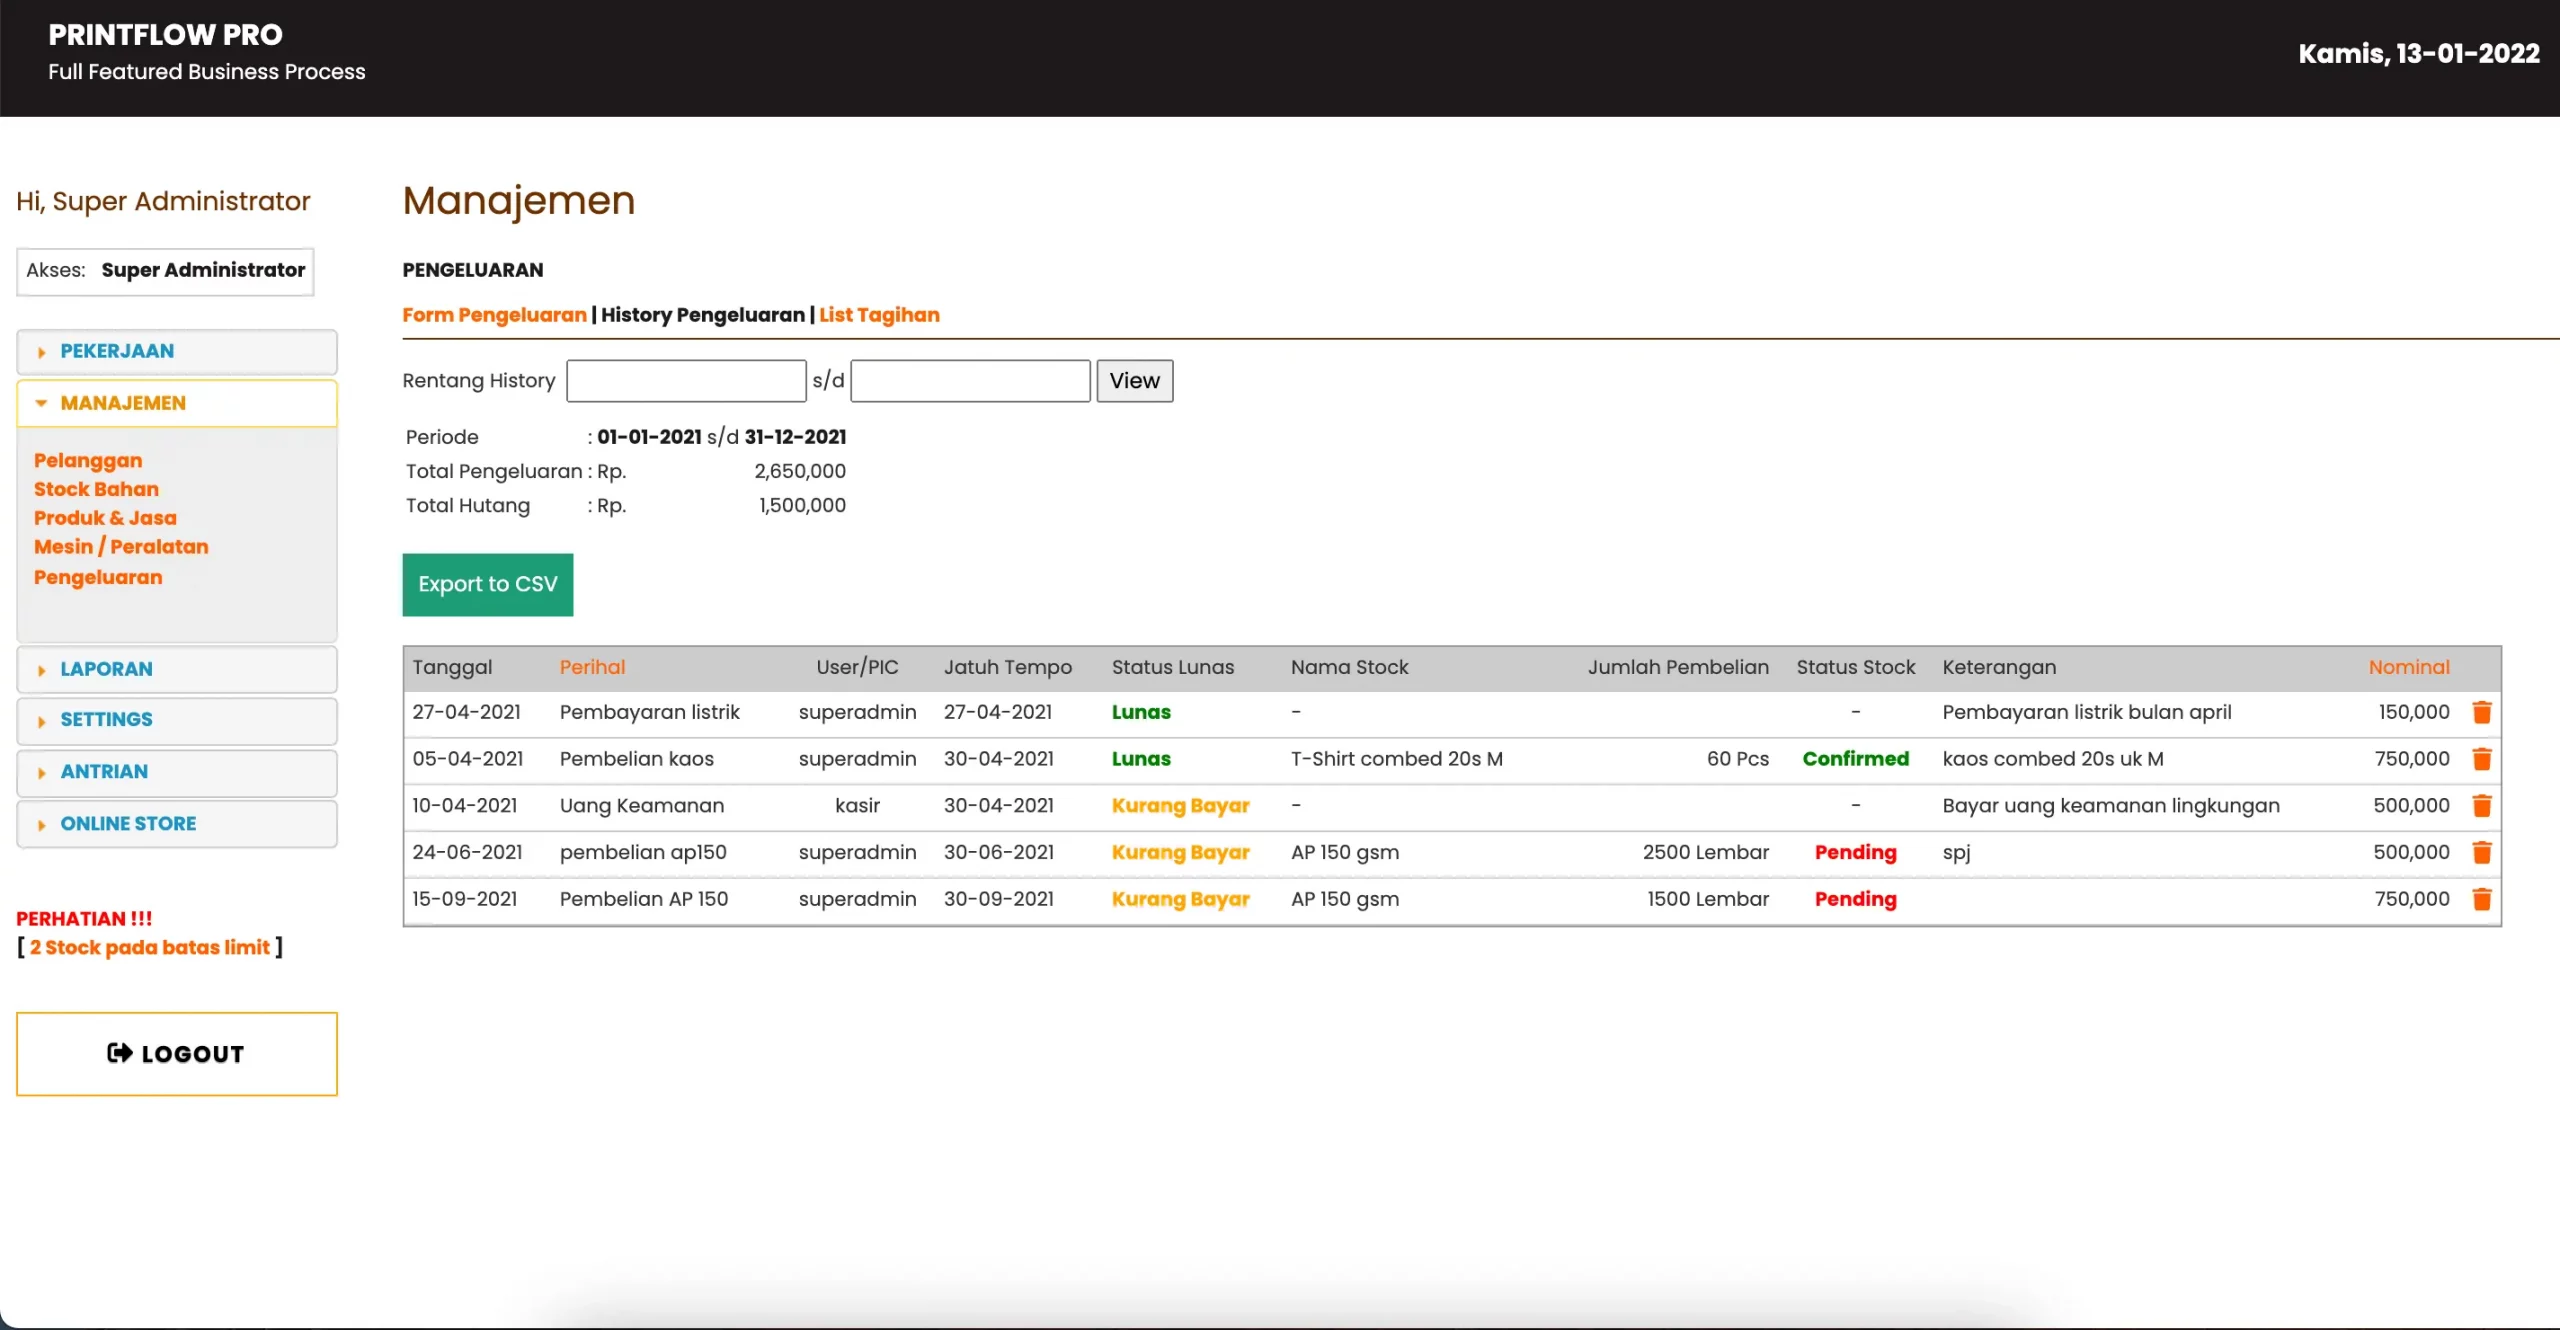
Task: Click the 150,000 Nominal cell
Action: 2413,712
